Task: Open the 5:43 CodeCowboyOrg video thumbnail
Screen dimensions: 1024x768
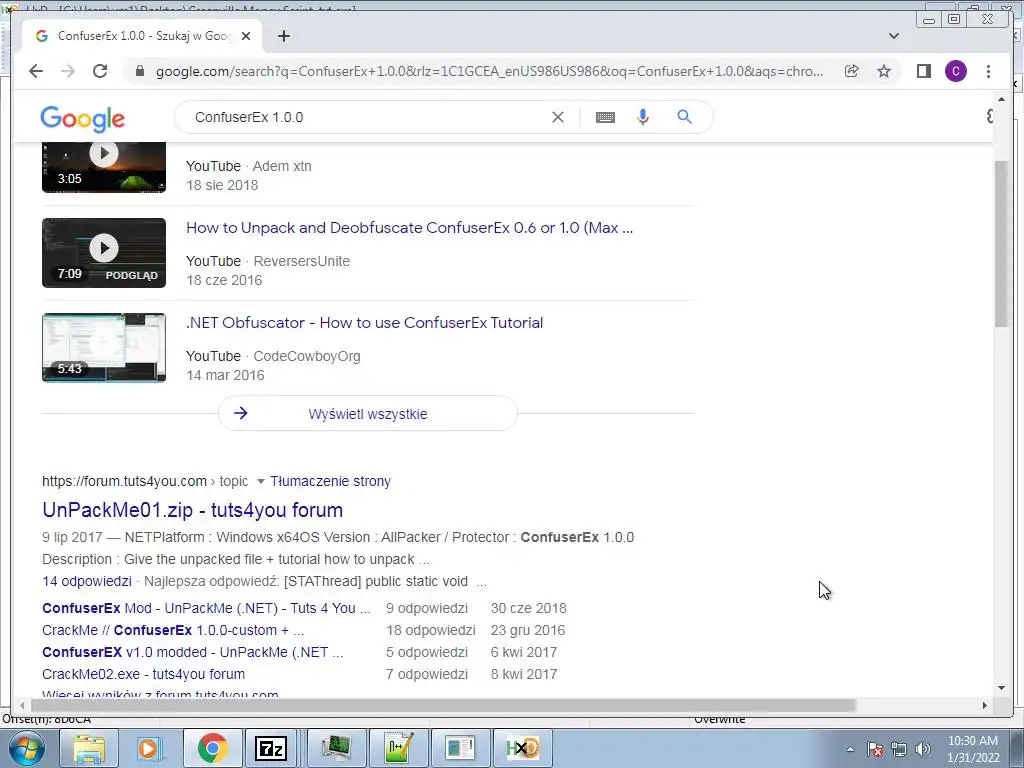Action: pos(104,347)
